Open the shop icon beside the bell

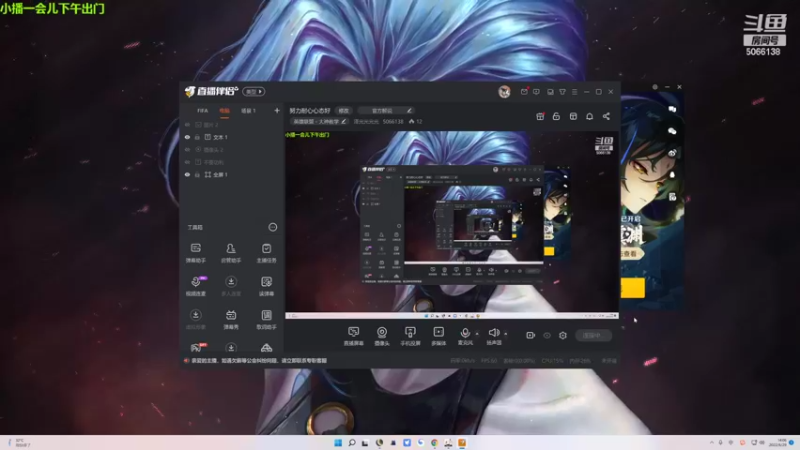(573, 116)
